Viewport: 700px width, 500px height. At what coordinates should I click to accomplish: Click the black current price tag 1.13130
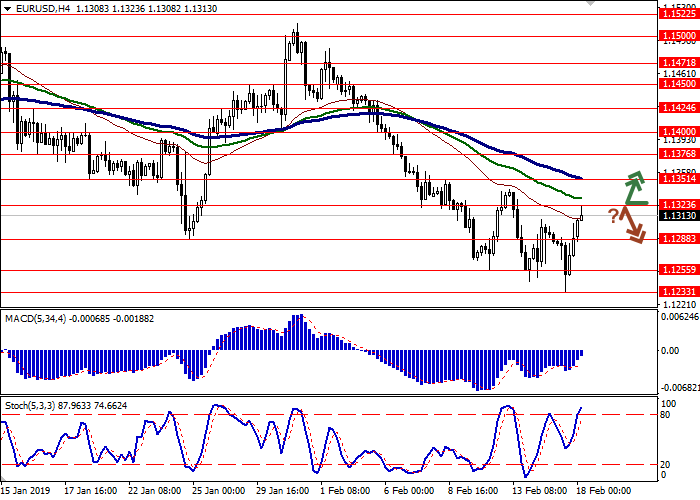(x=677, y=215)
